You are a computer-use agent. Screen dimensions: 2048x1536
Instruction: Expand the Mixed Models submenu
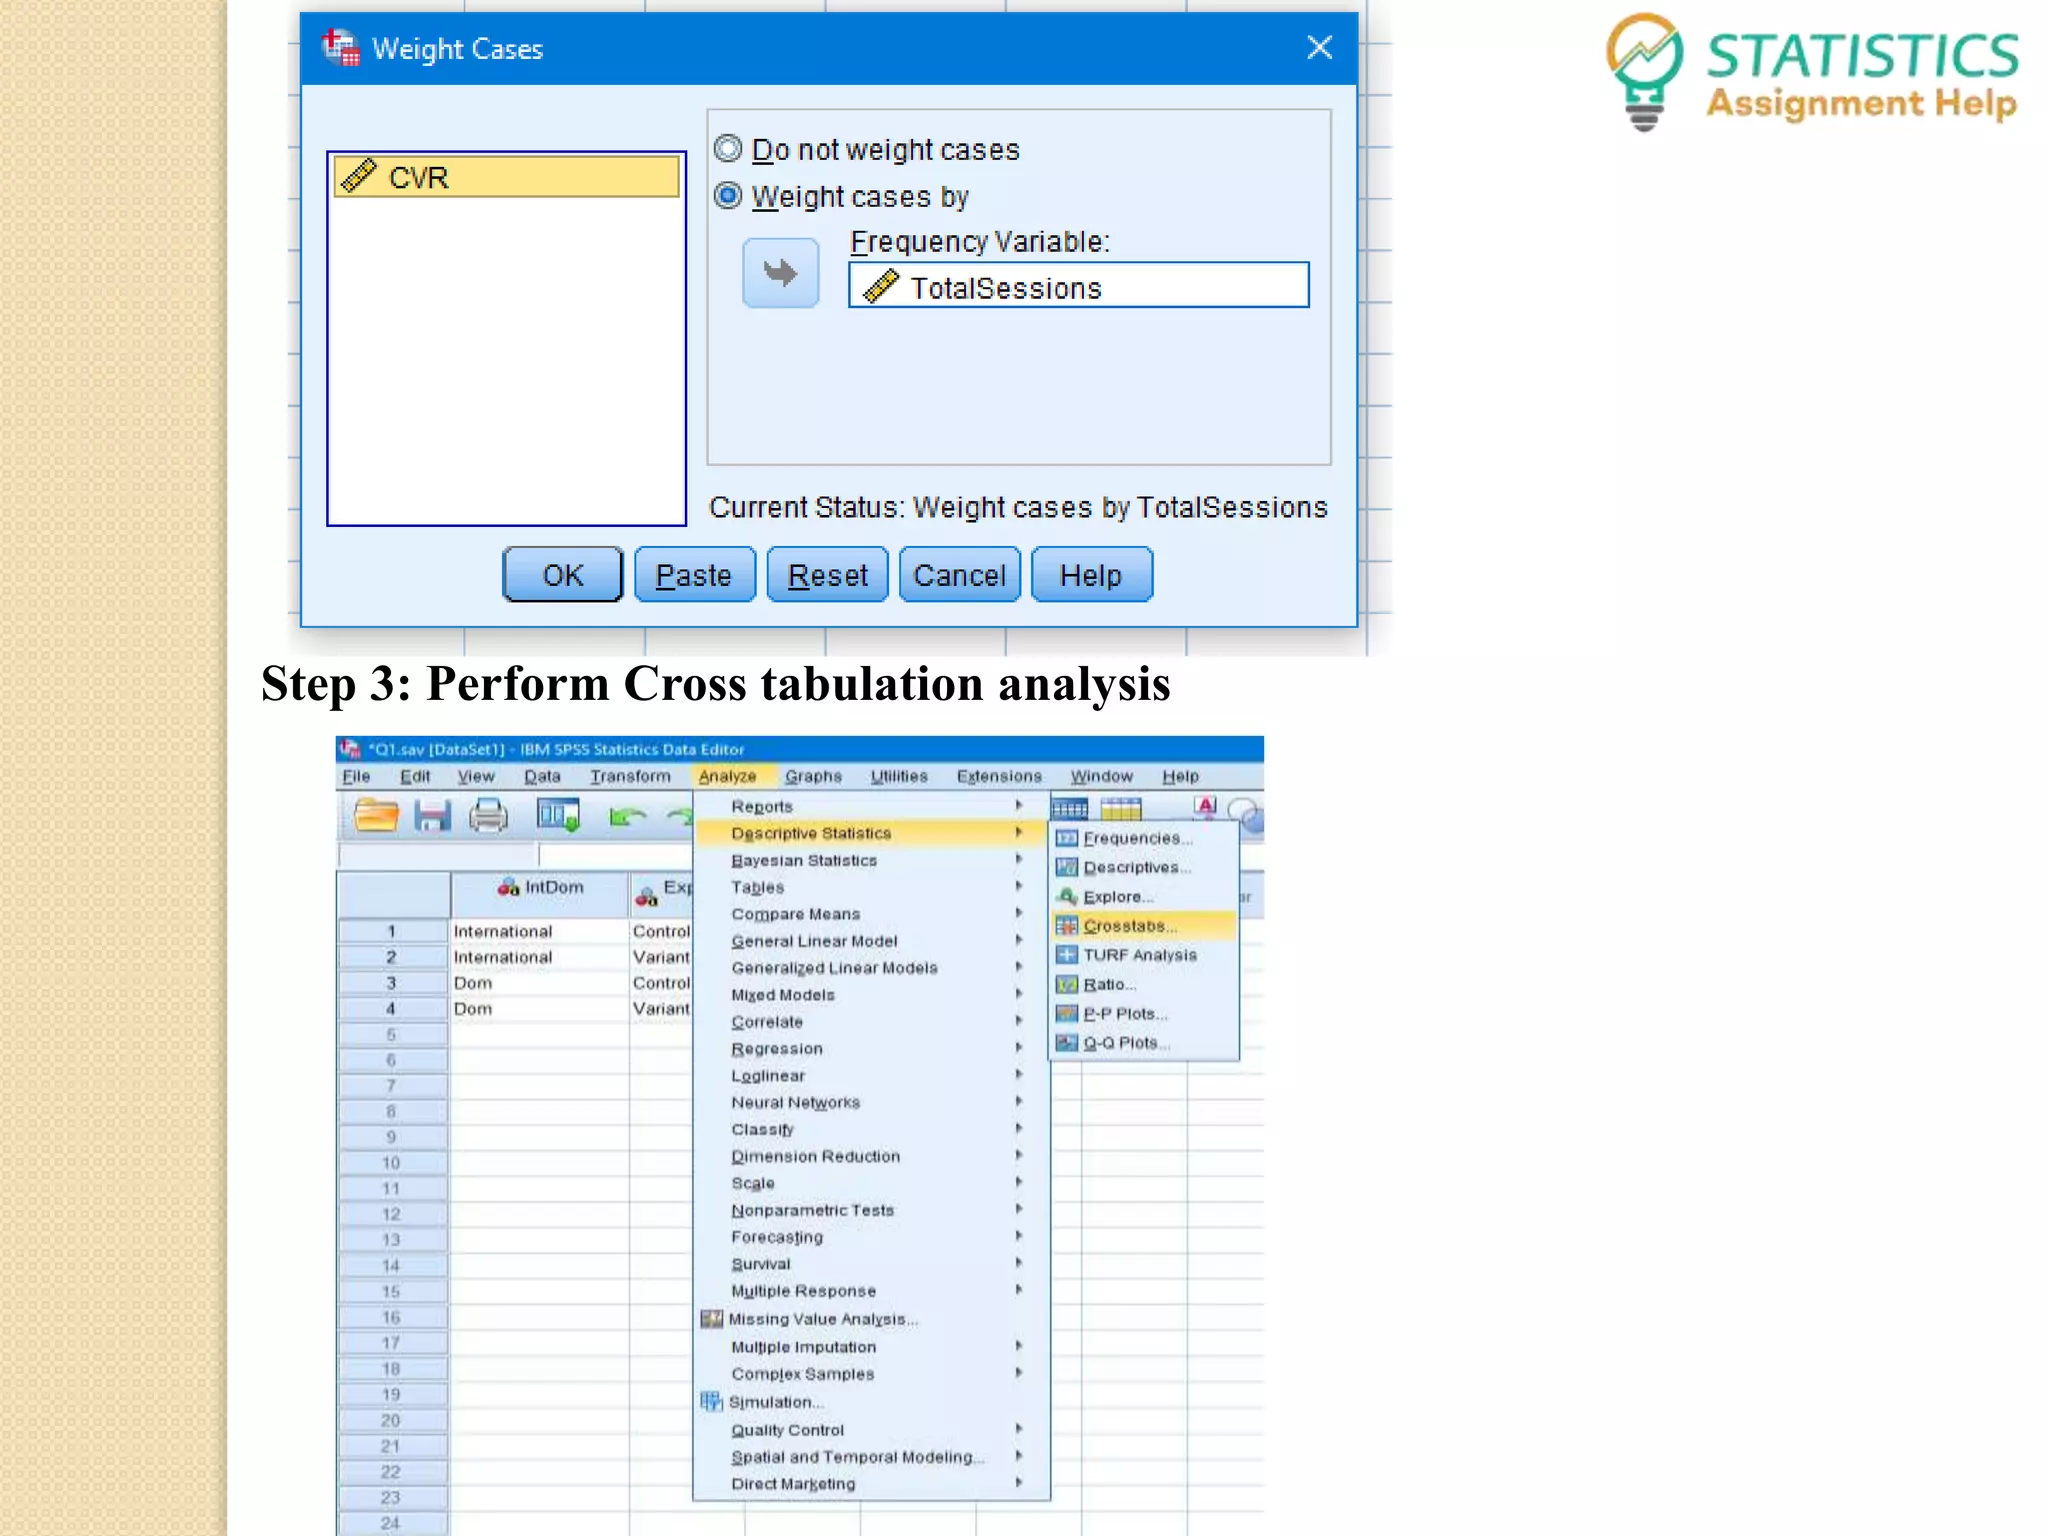(870, 995)
